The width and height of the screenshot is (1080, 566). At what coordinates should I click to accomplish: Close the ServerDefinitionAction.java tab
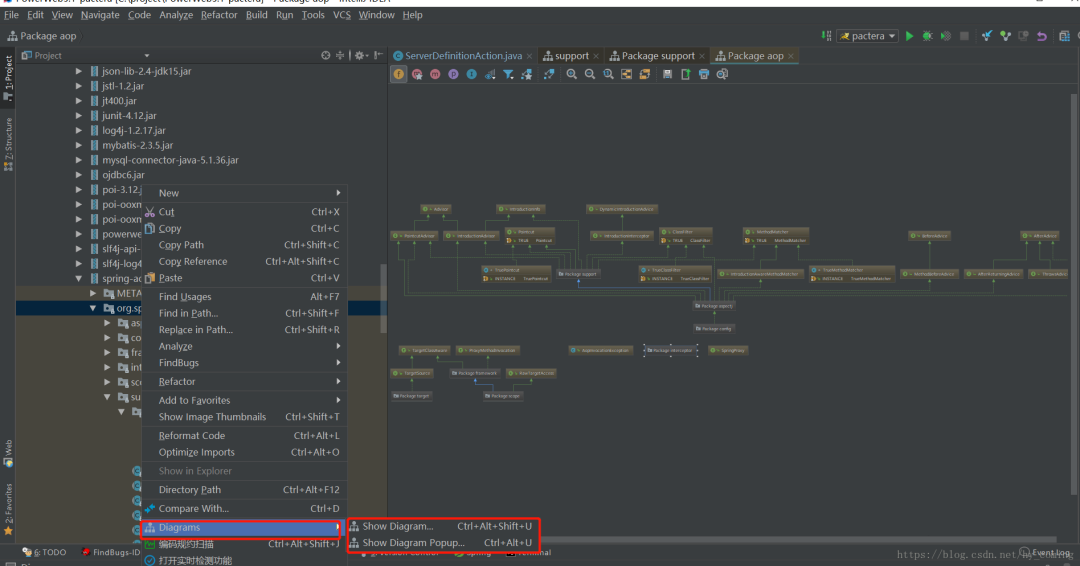coord(529,56)
